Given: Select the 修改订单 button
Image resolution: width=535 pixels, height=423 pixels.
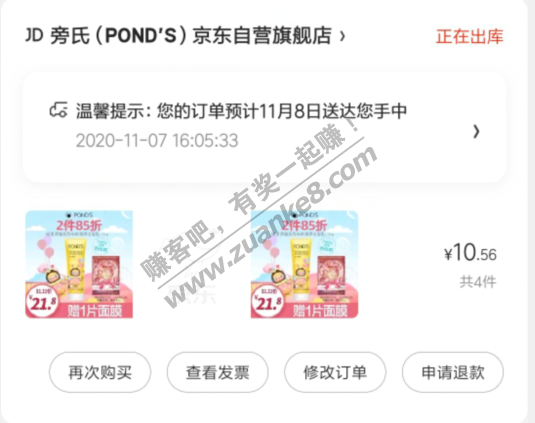Looking at the screenshot, I should [x=335, y=372].
